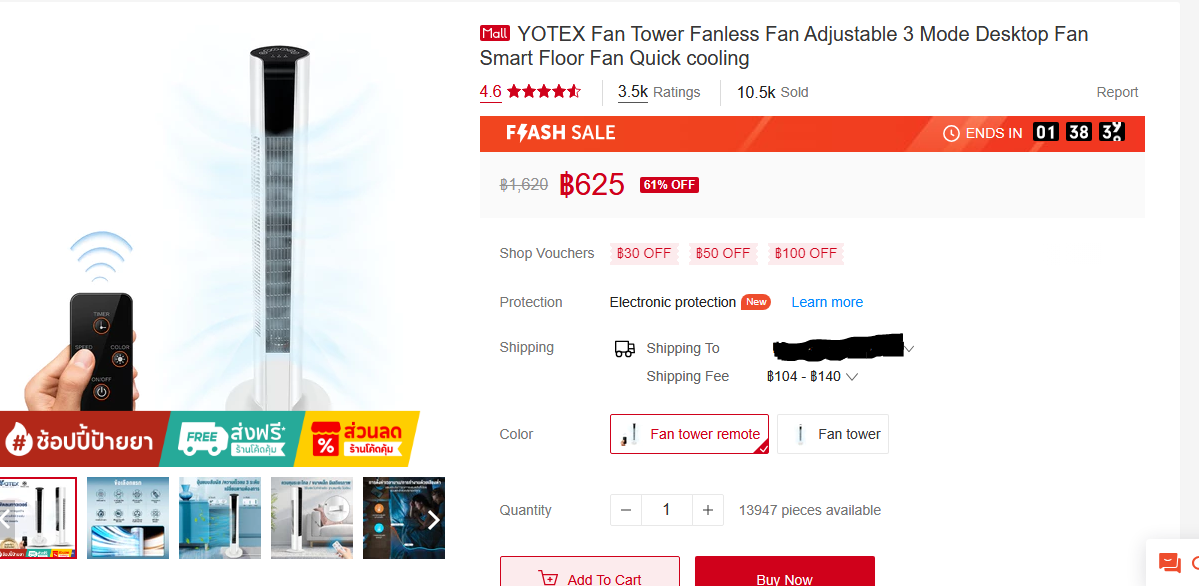This screenshot has height=586, width=1199.
Task: Click the flash sale clock icon
Action: tap(951, 133)
